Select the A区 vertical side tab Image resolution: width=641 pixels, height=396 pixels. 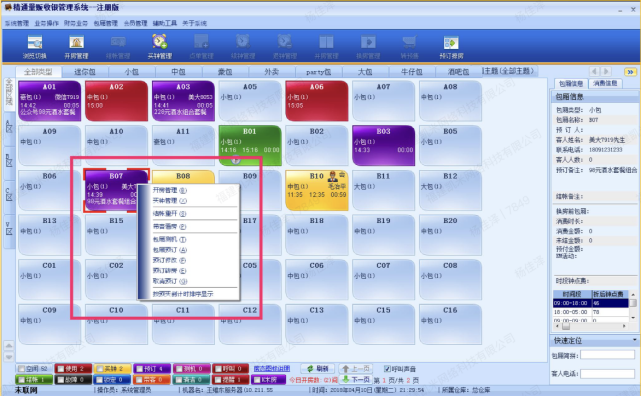[9, 128]
